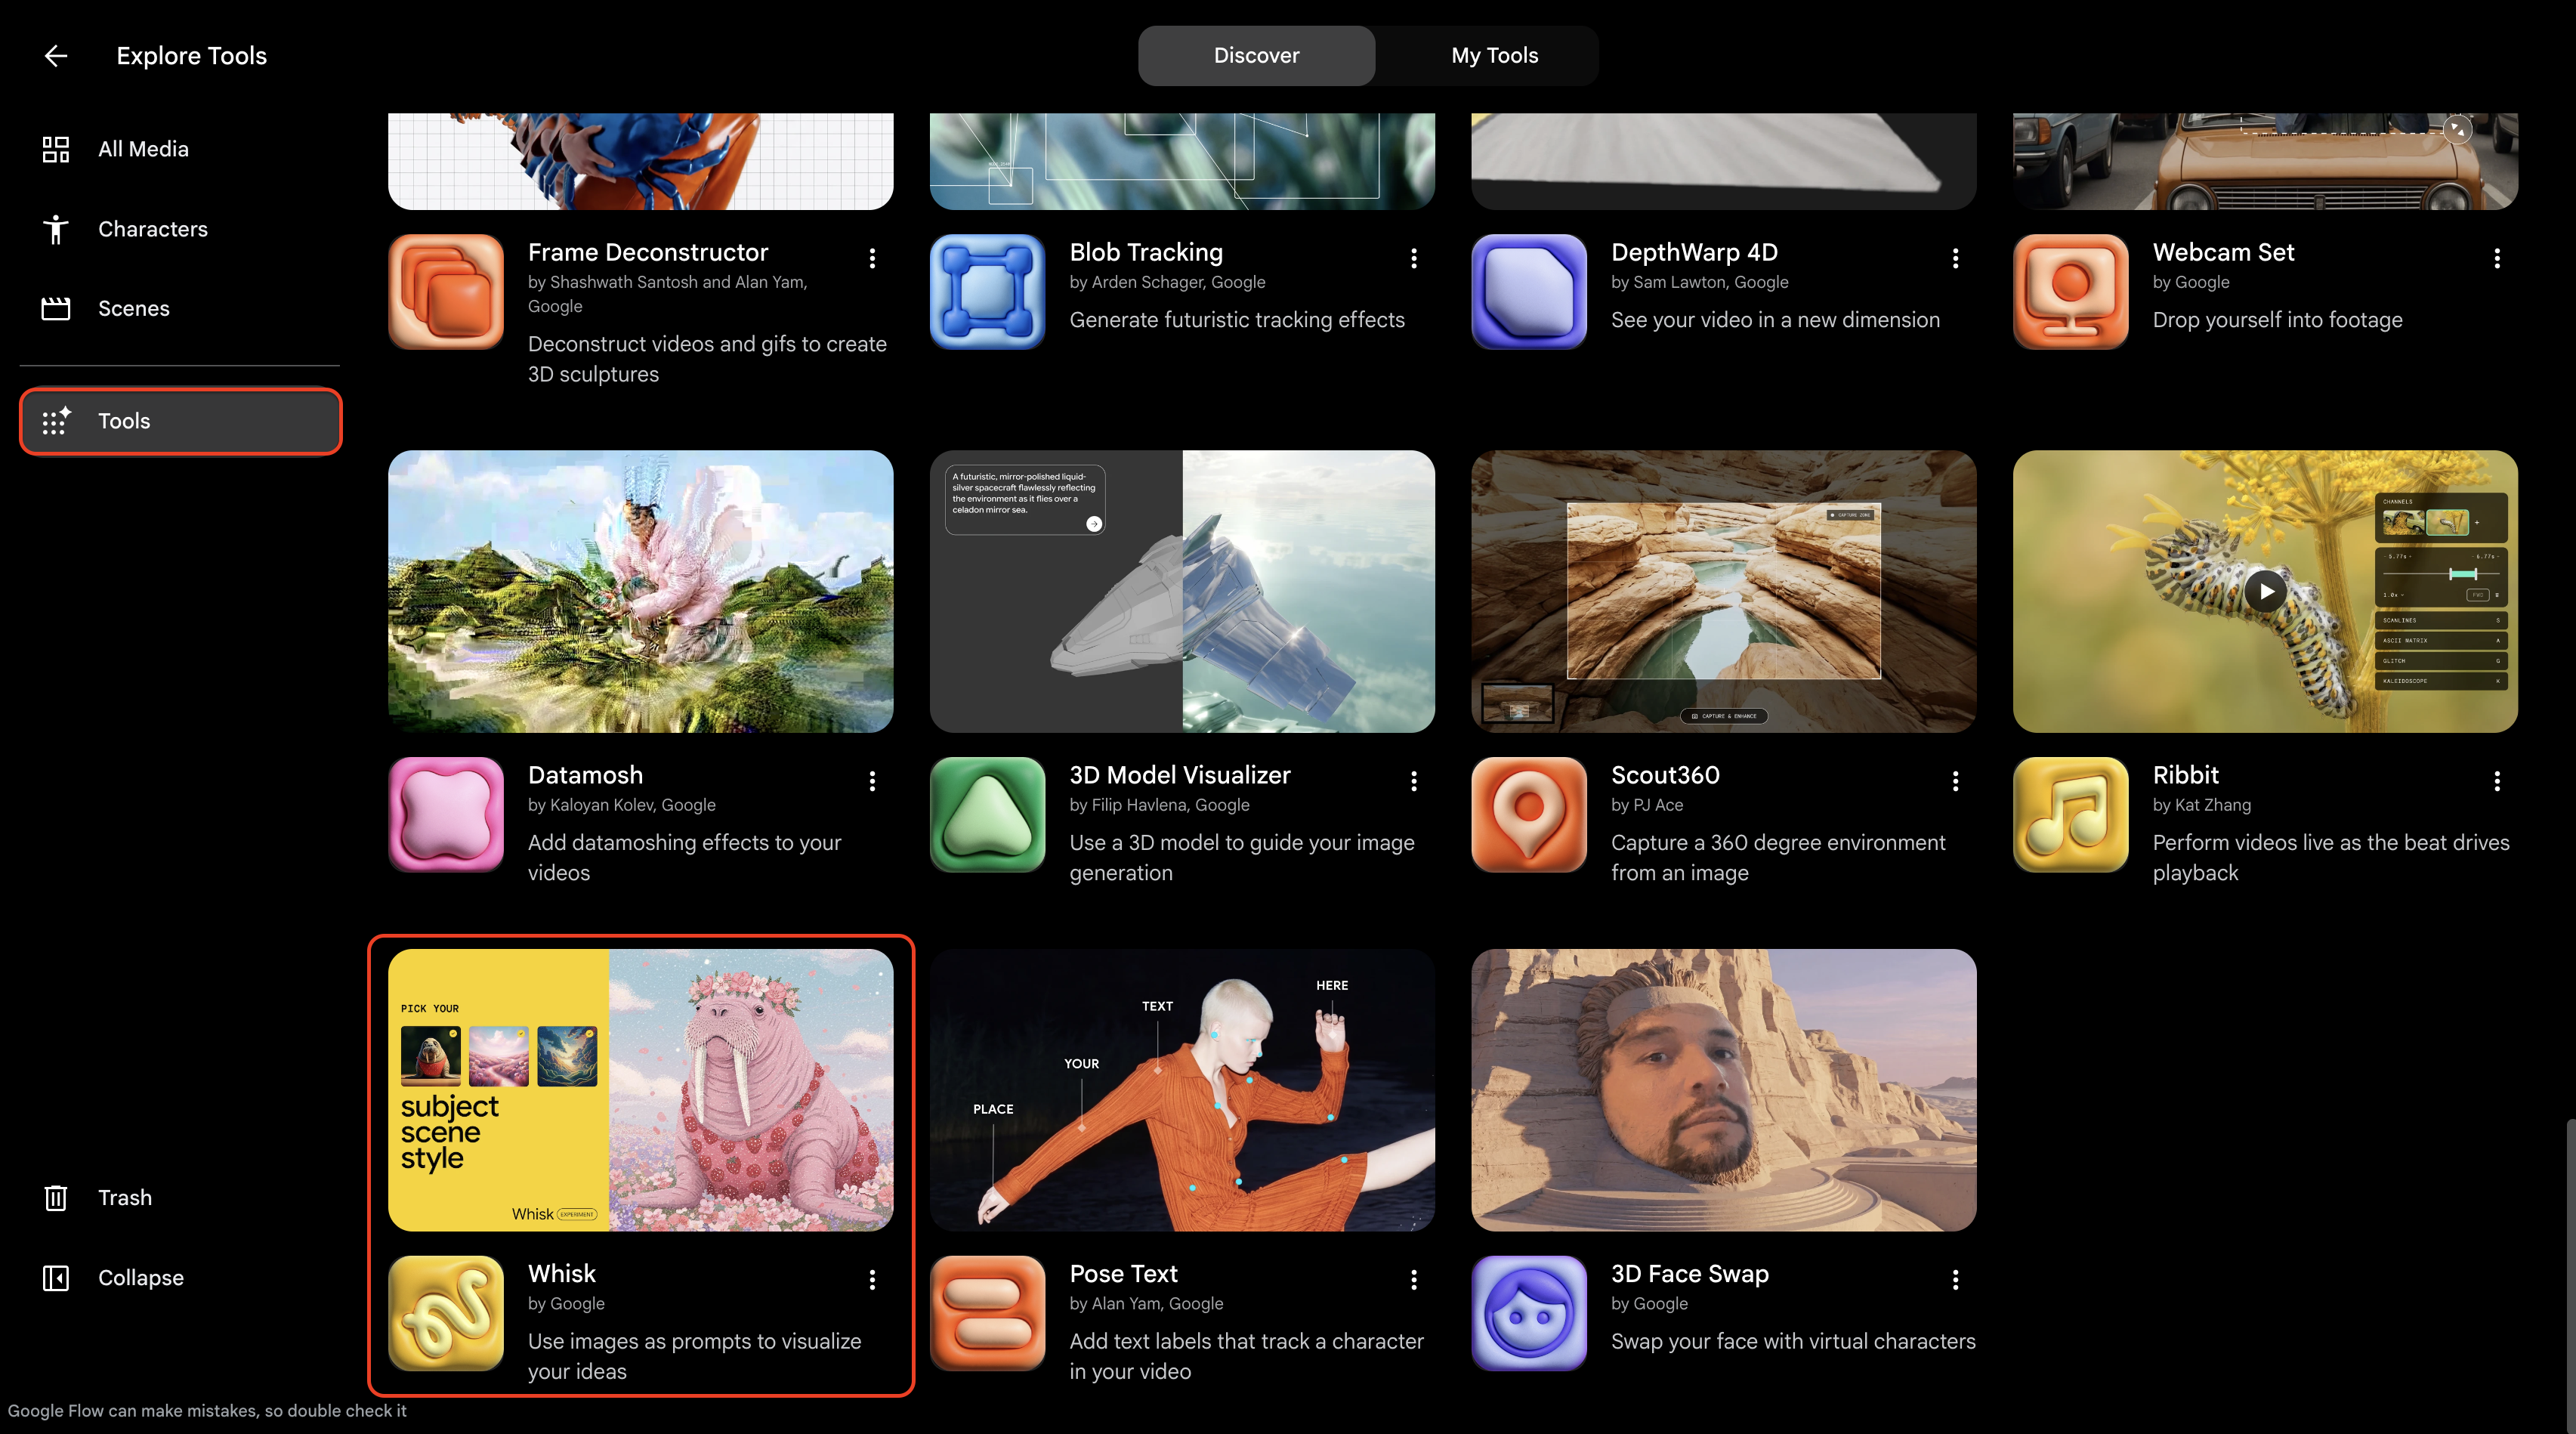Click 'Drop yourself into footage' description
Viewport: 2576px width, 1434px height.
[x=2278, y=320]
